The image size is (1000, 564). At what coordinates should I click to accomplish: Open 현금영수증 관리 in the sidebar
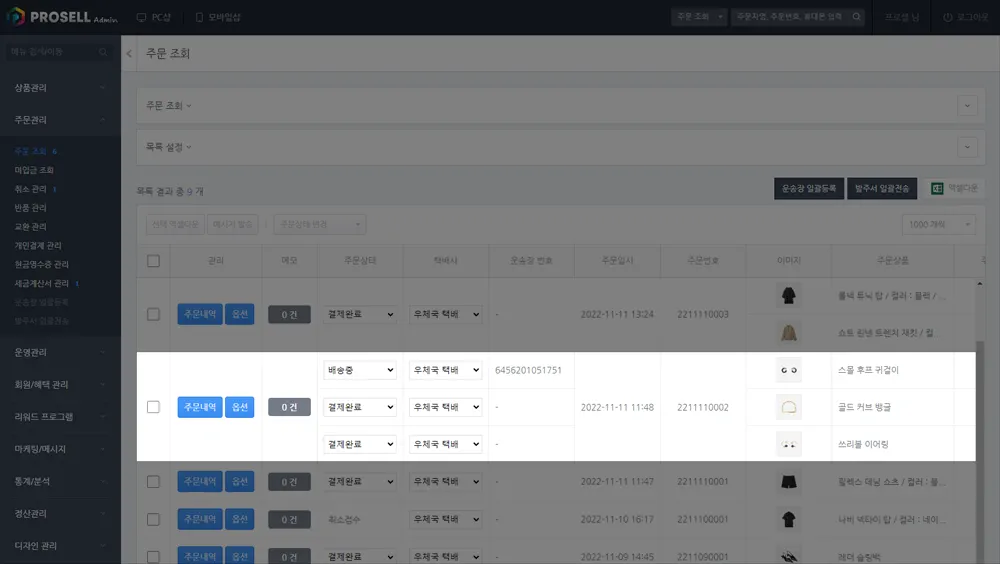click(x=41, y=264)
